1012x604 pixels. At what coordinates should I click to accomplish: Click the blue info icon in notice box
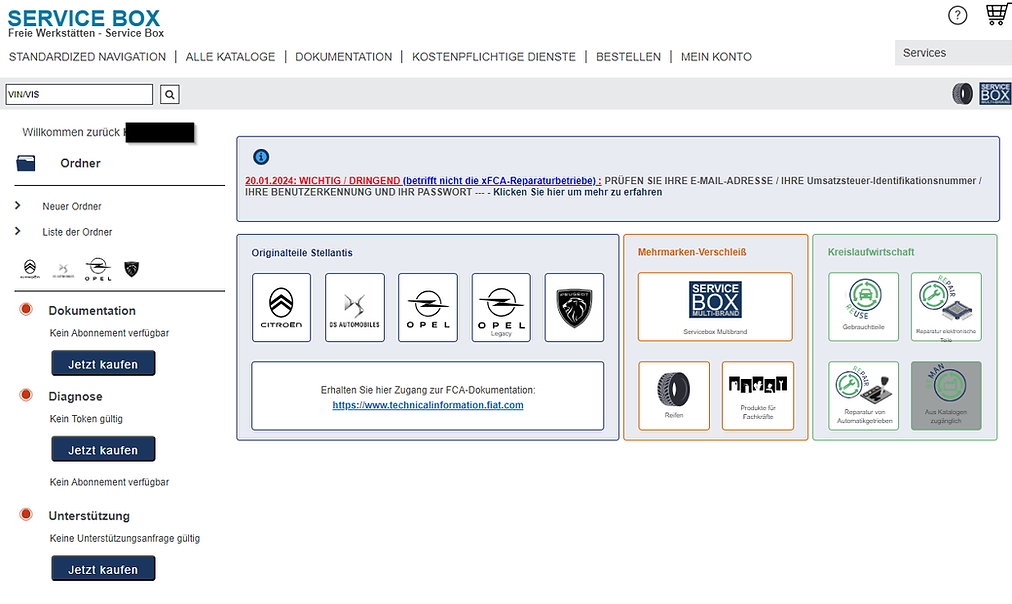[261, 157]
